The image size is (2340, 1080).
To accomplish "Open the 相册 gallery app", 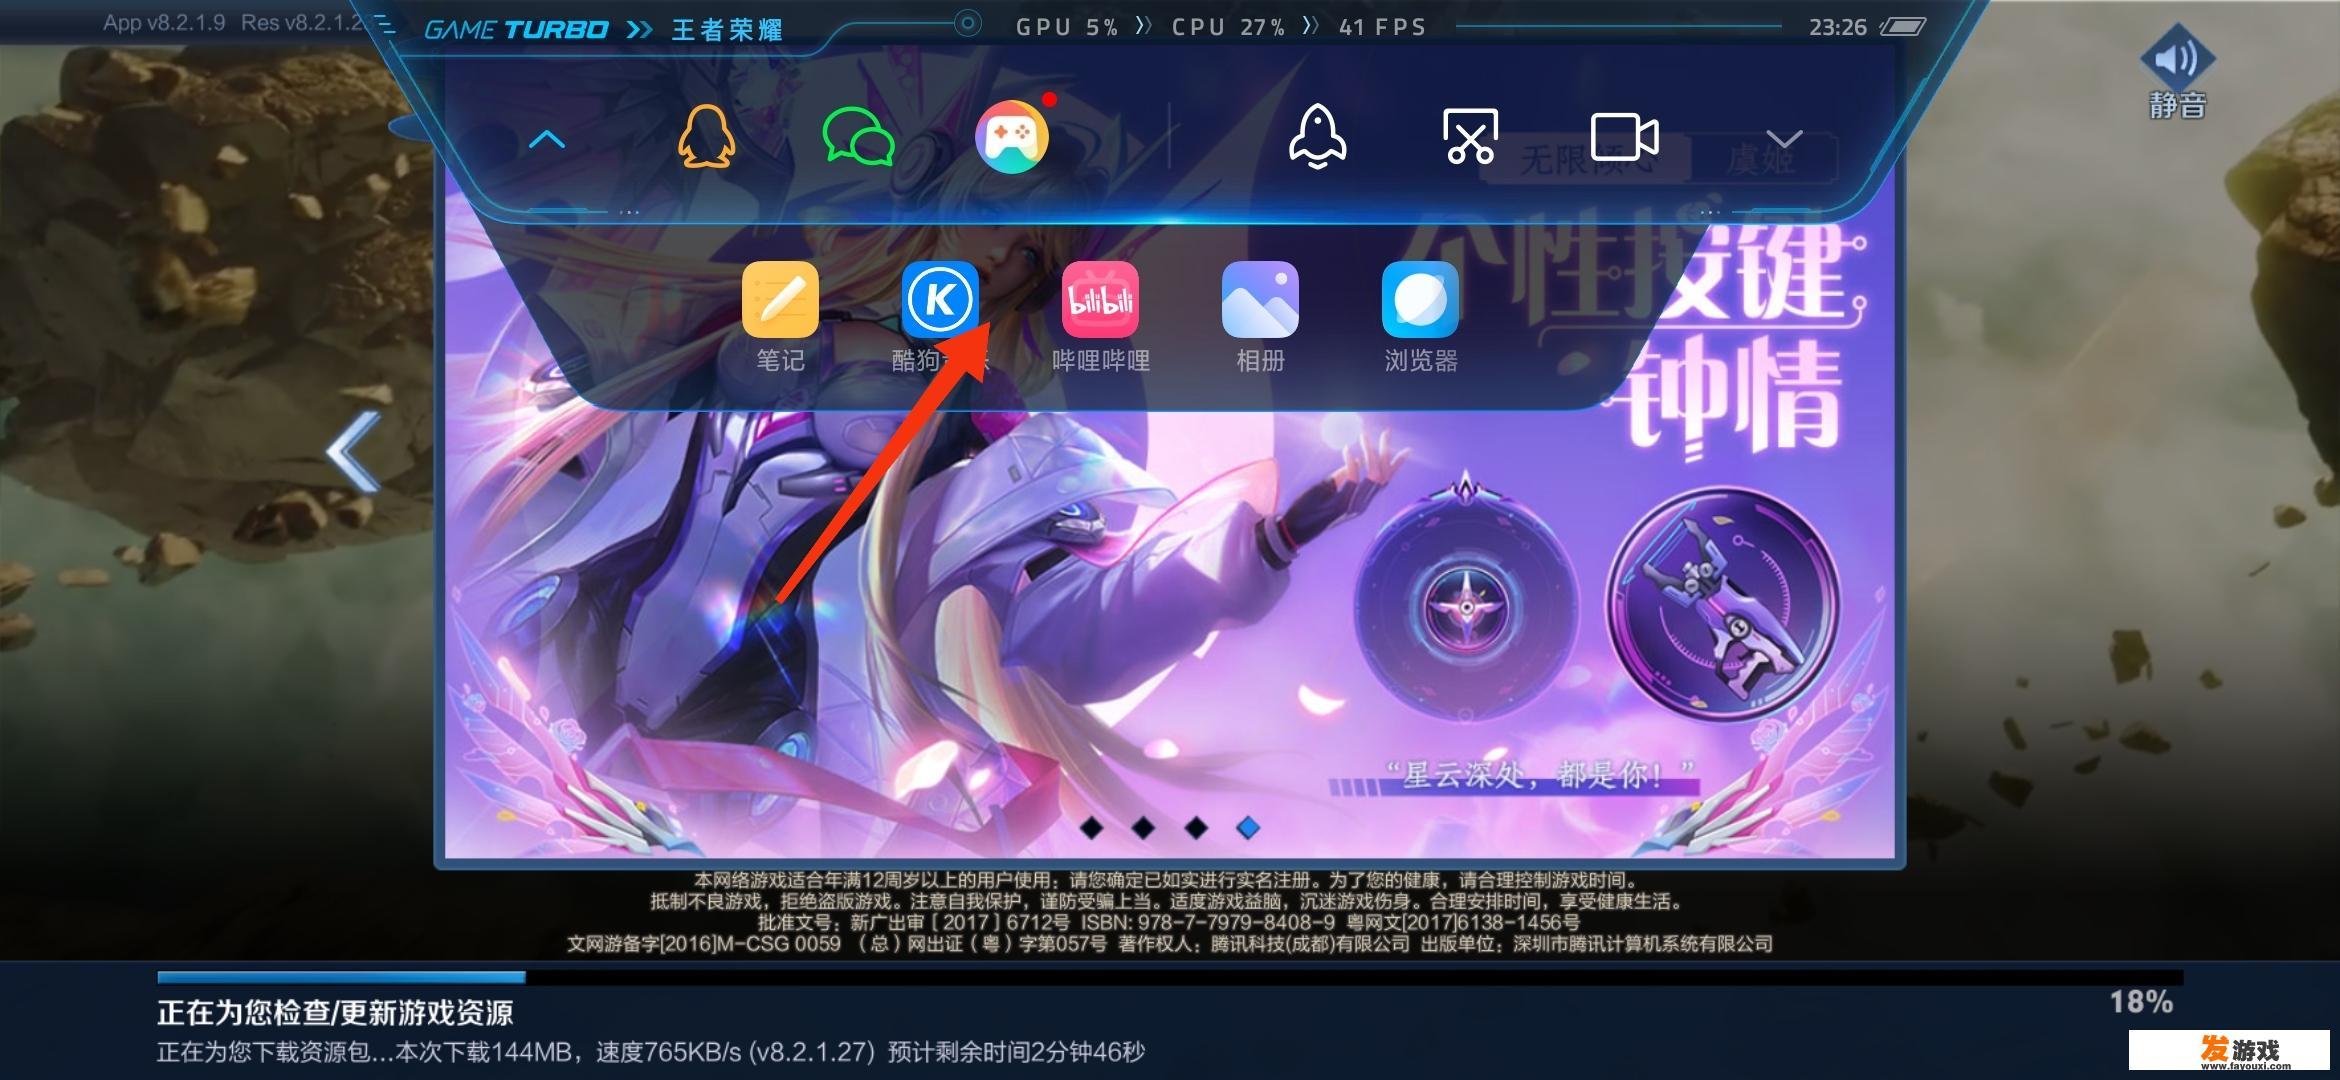I will pyautogui.click(x=1260, y=300).
